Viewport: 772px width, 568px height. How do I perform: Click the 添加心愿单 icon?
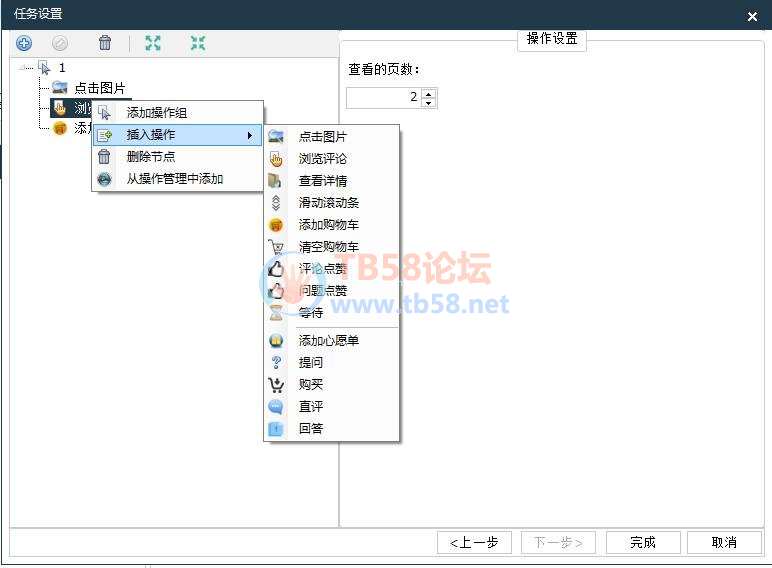pyautogui.click(x=276, y=340)
